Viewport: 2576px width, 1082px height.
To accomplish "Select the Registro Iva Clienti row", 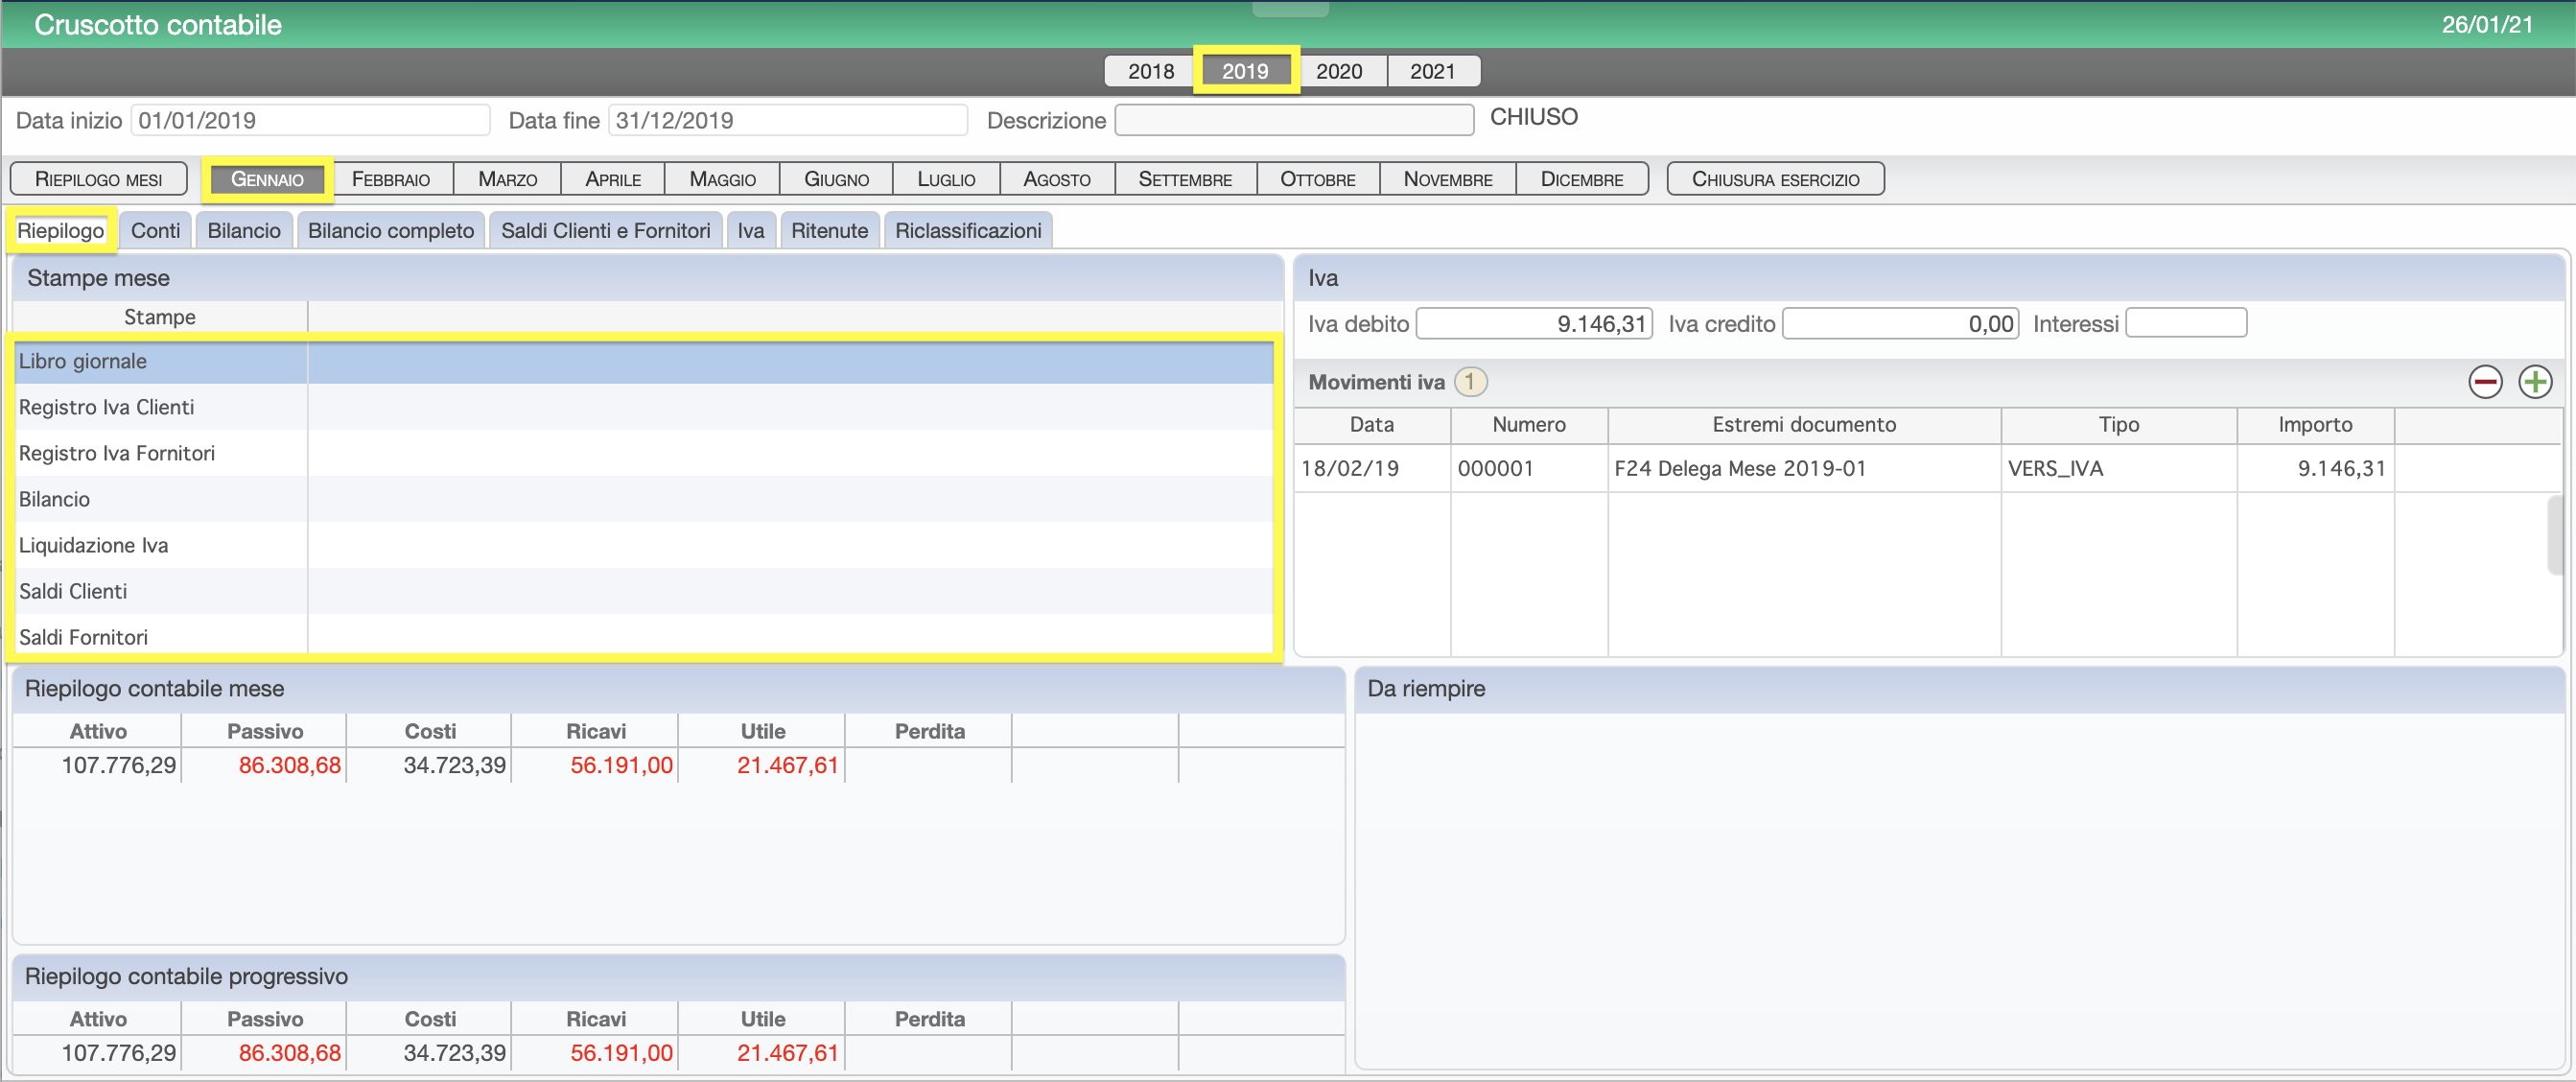I will (x=645, y=408).
